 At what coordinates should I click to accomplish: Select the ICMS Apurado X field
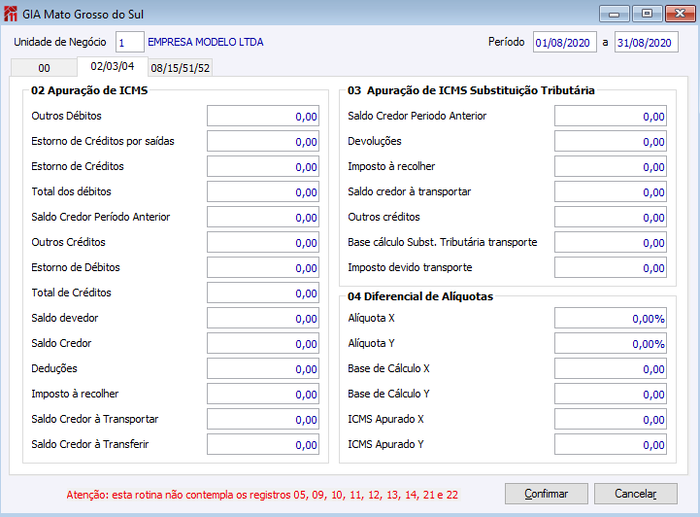(610, 419)
